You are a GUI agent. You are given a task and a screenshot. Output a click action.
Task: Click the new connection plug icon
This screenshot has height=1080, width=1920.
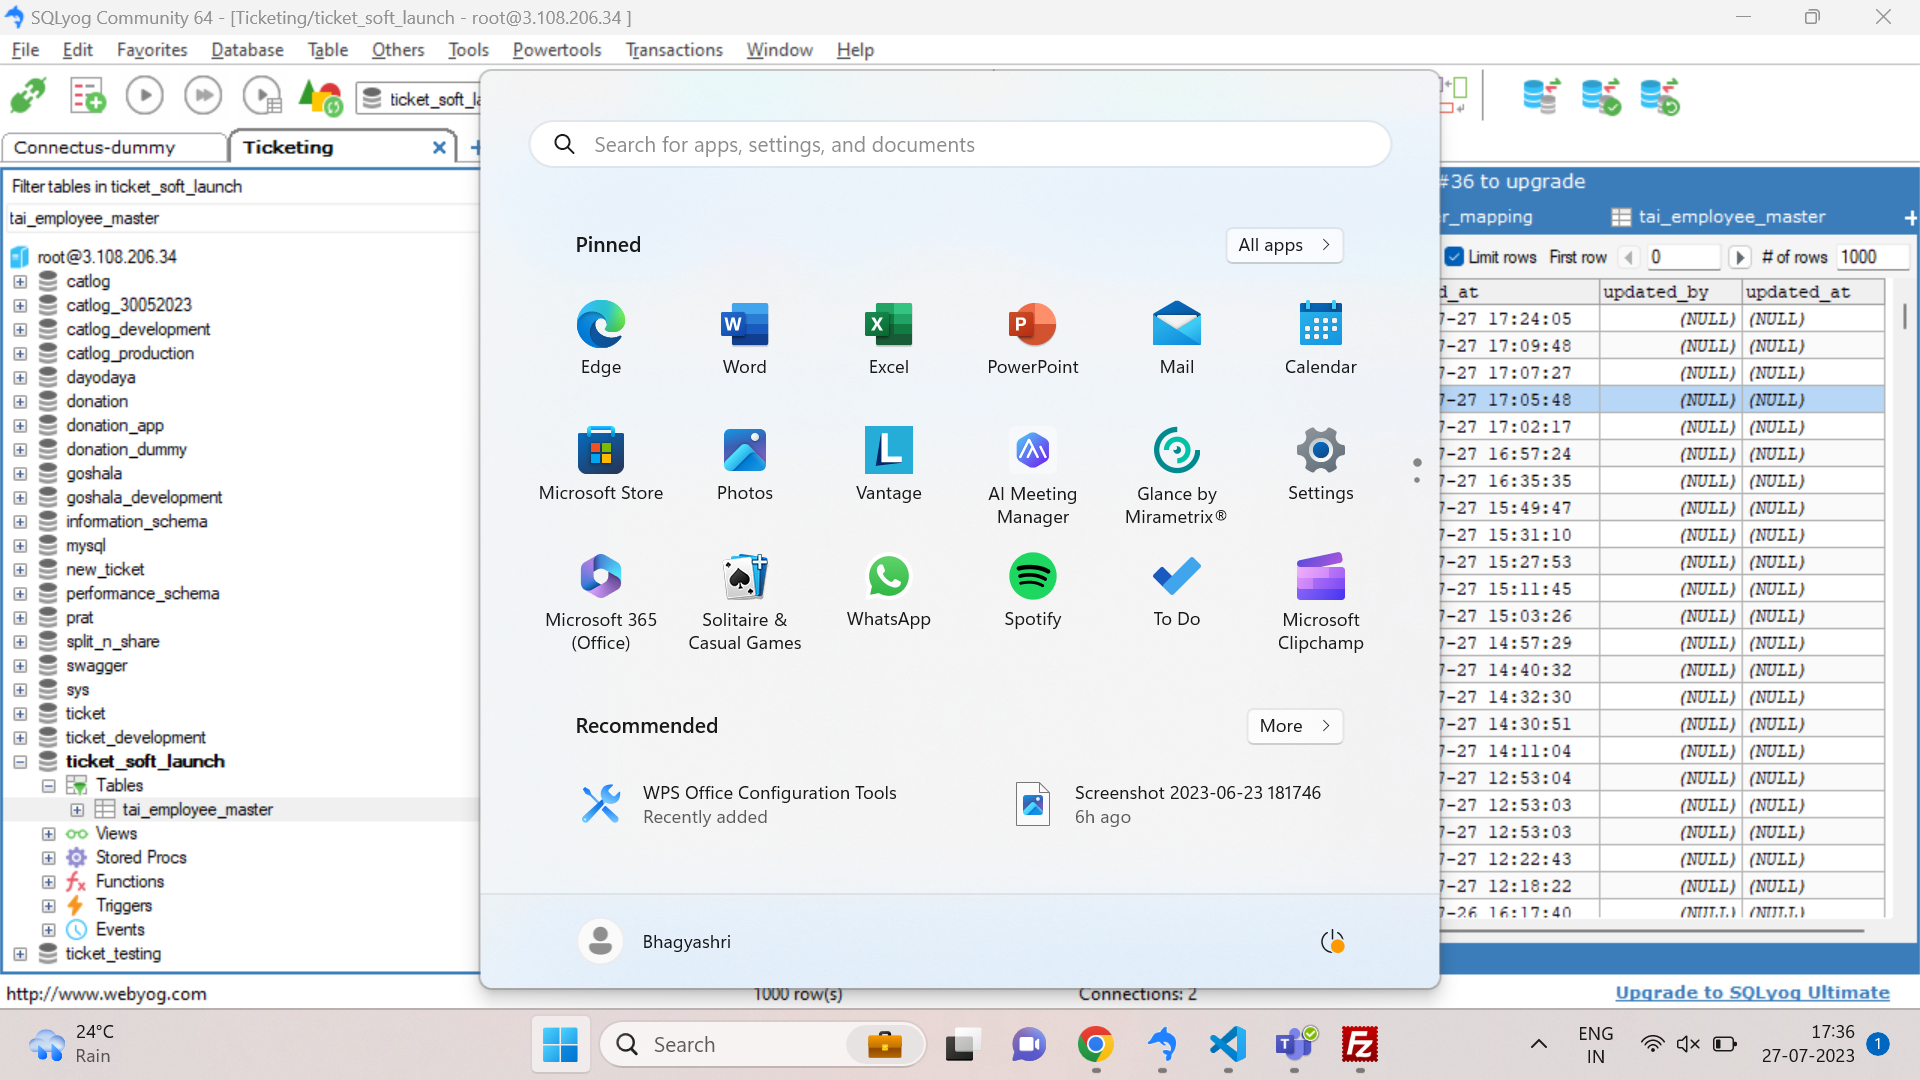(x=28, y=97)
